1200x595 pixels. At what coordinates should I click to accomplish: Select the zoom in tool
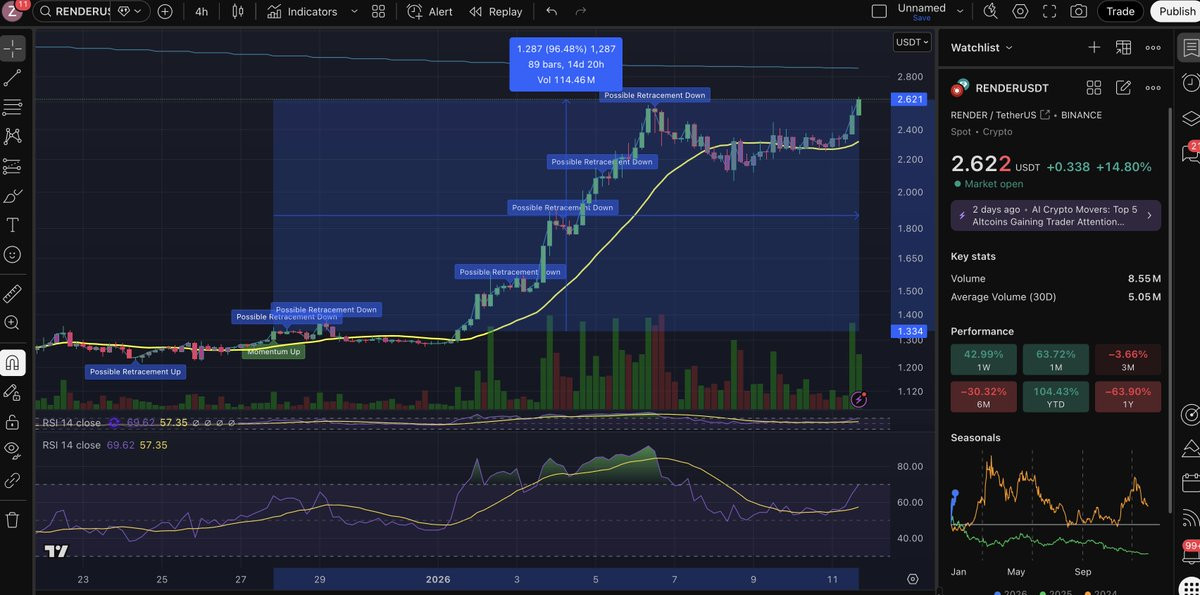tap(13, 323)
